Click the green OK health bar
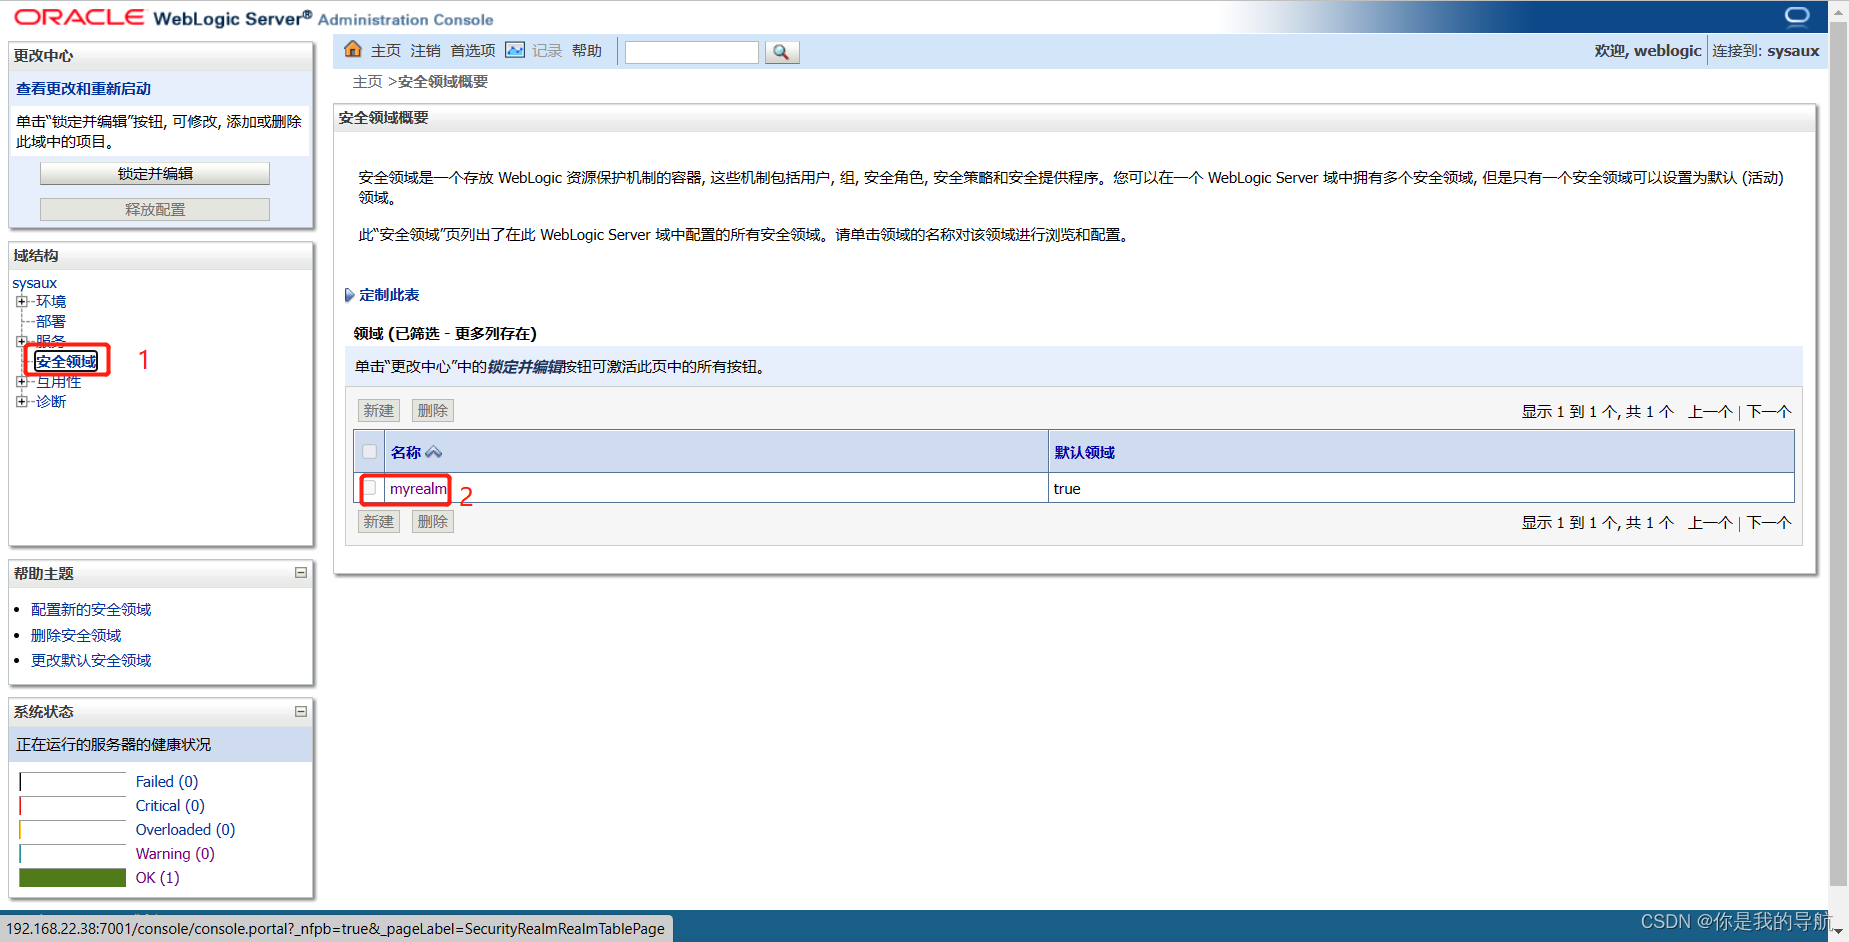This screenshot has height=942, width=1849. tap(72, 878)
